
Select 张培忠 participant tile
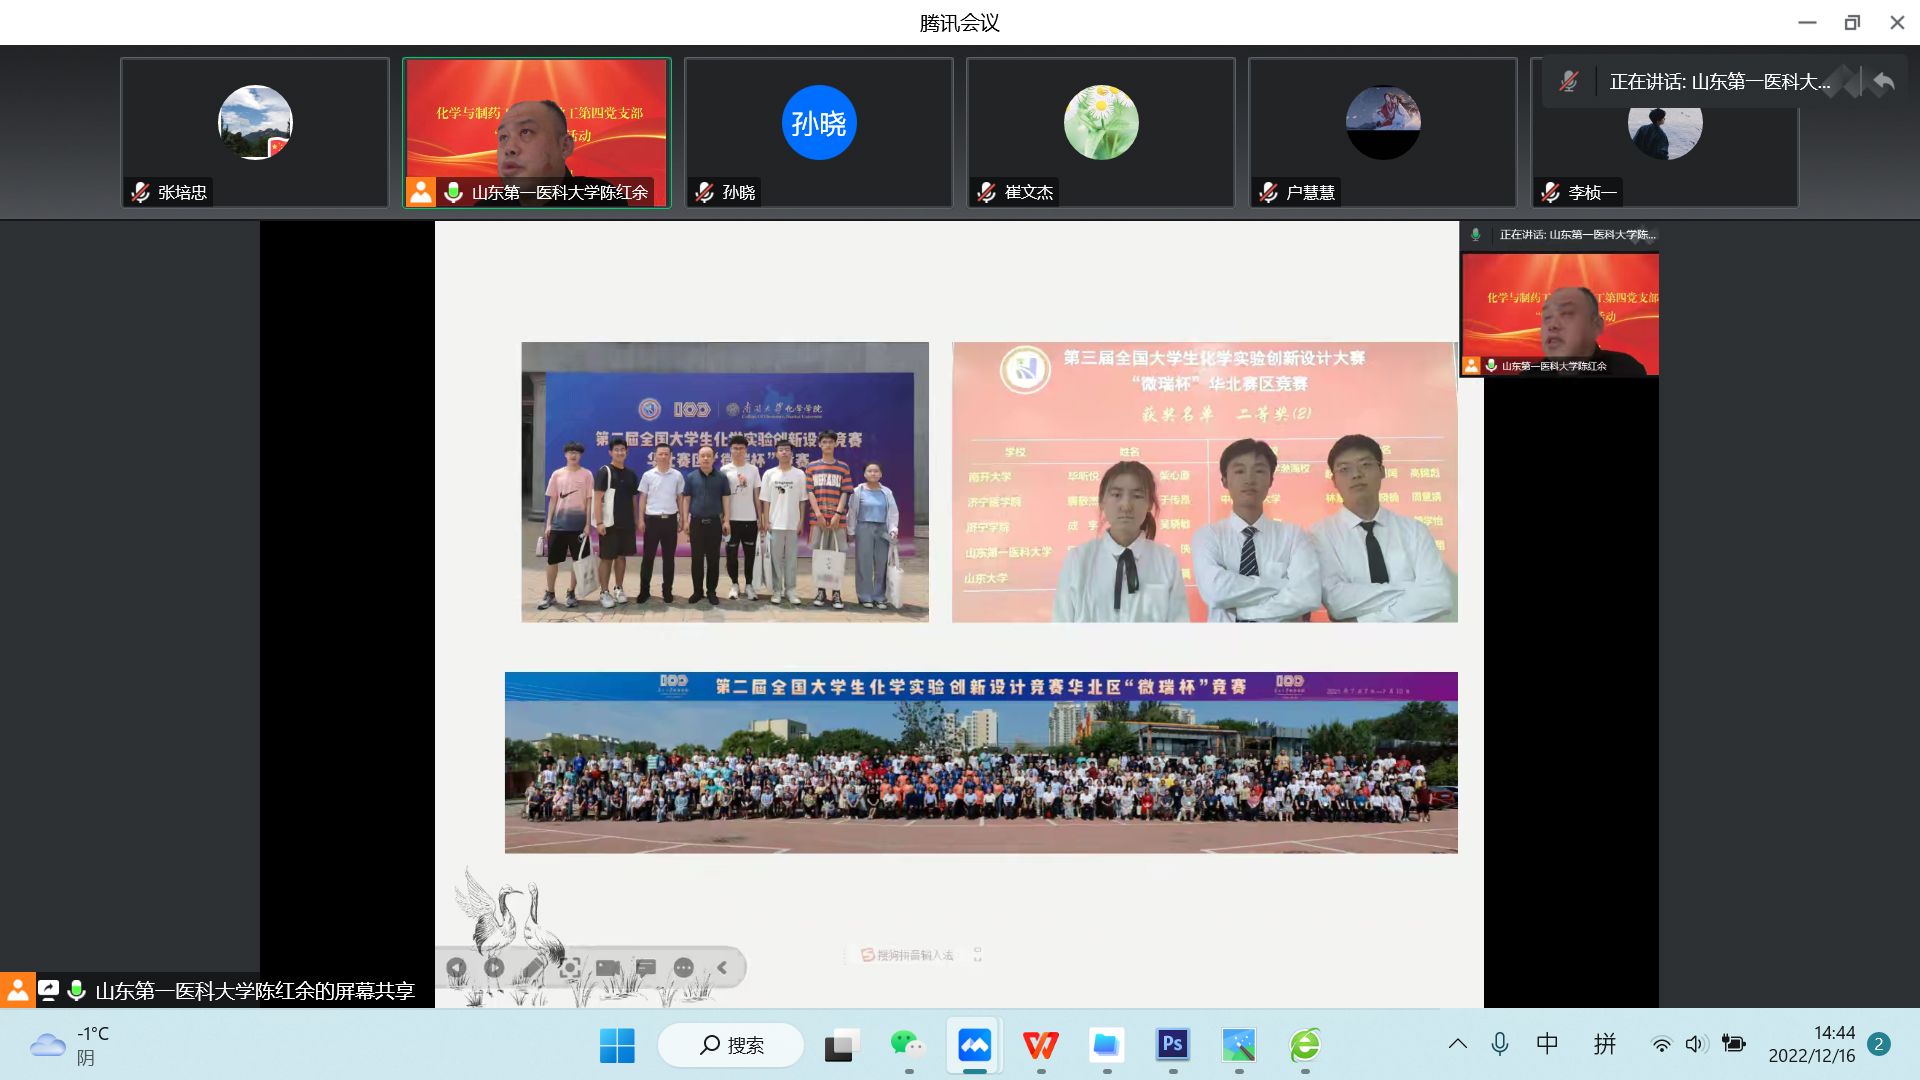tap(255, 132)
